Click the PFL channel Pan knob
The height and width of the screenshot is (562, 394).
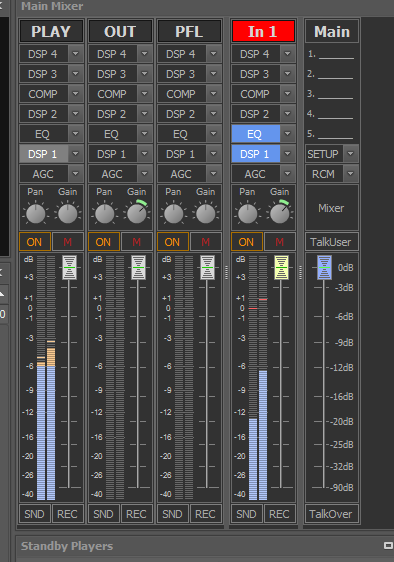coord(174,214)
